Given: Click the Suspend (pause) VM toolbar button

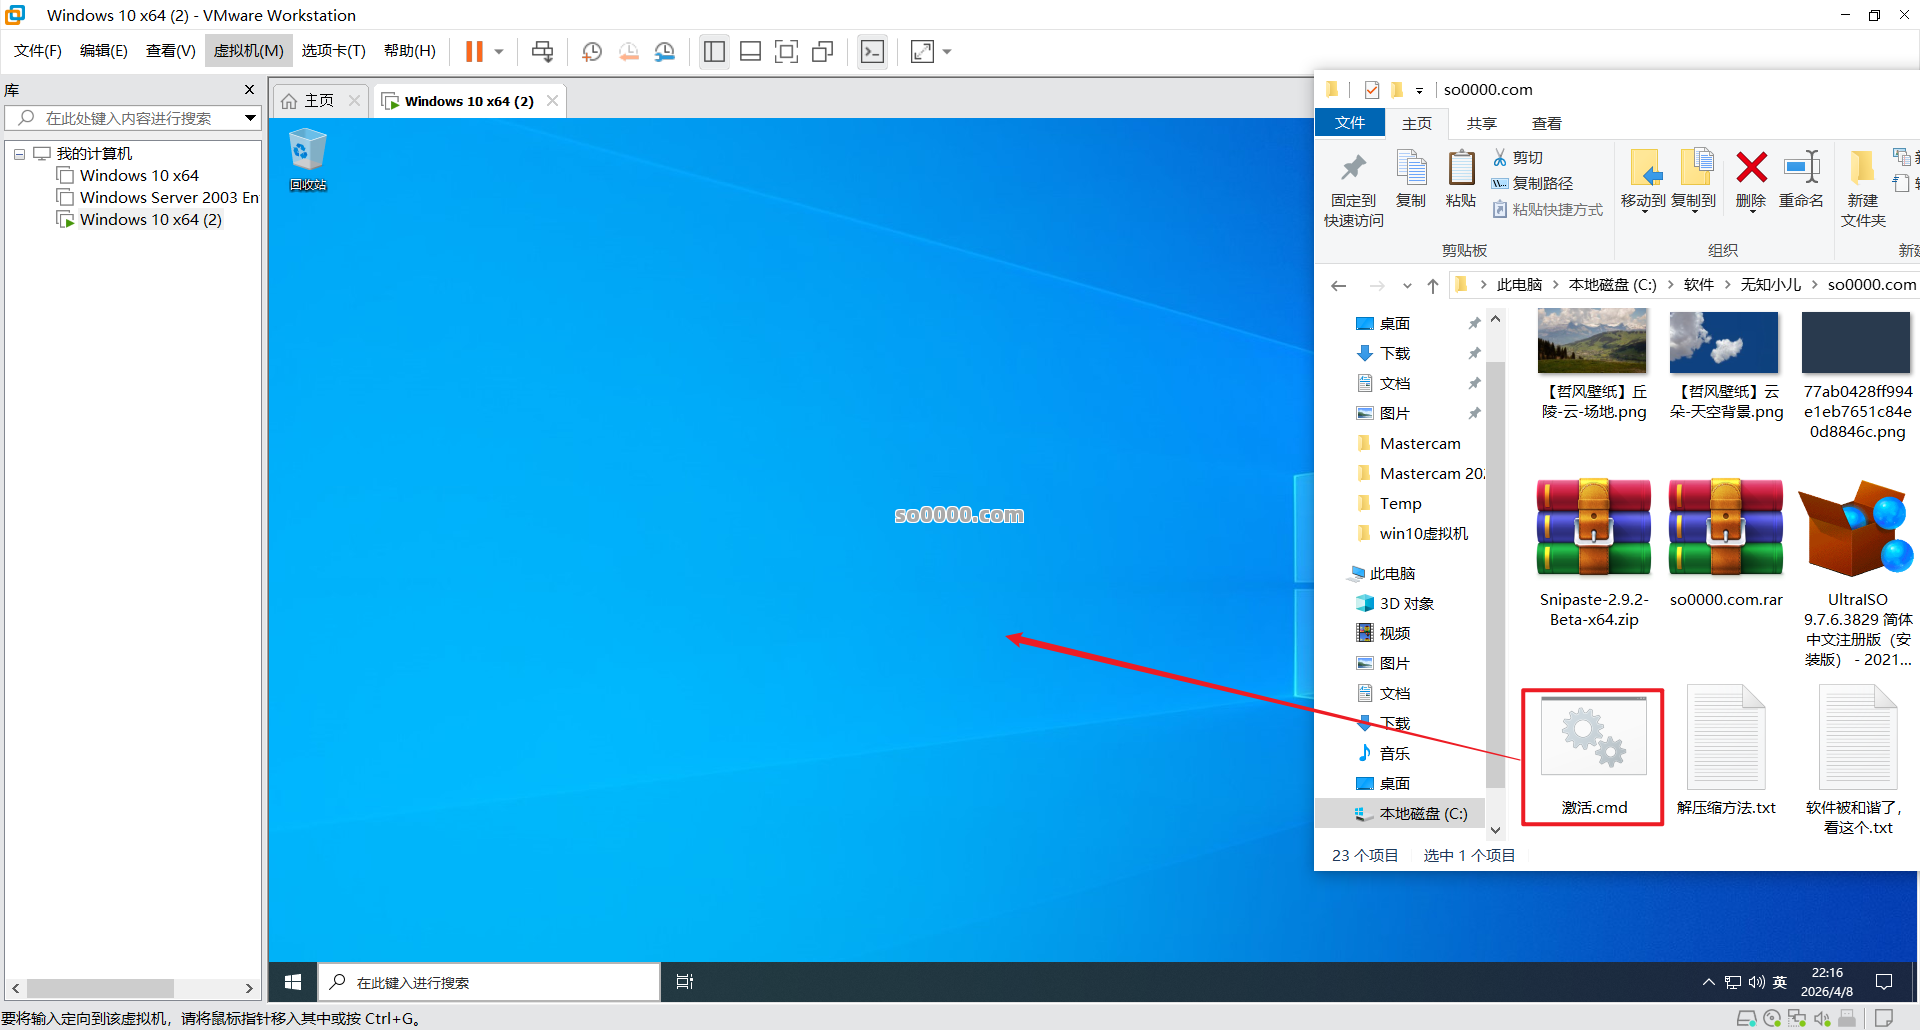Looking at the screenshot, I should (x=474, y=52).
